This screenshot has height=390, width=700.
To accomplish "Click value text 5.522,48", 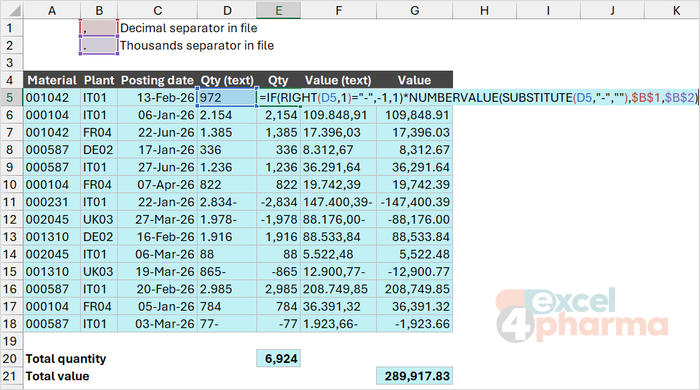I will (x=338, y=254).
